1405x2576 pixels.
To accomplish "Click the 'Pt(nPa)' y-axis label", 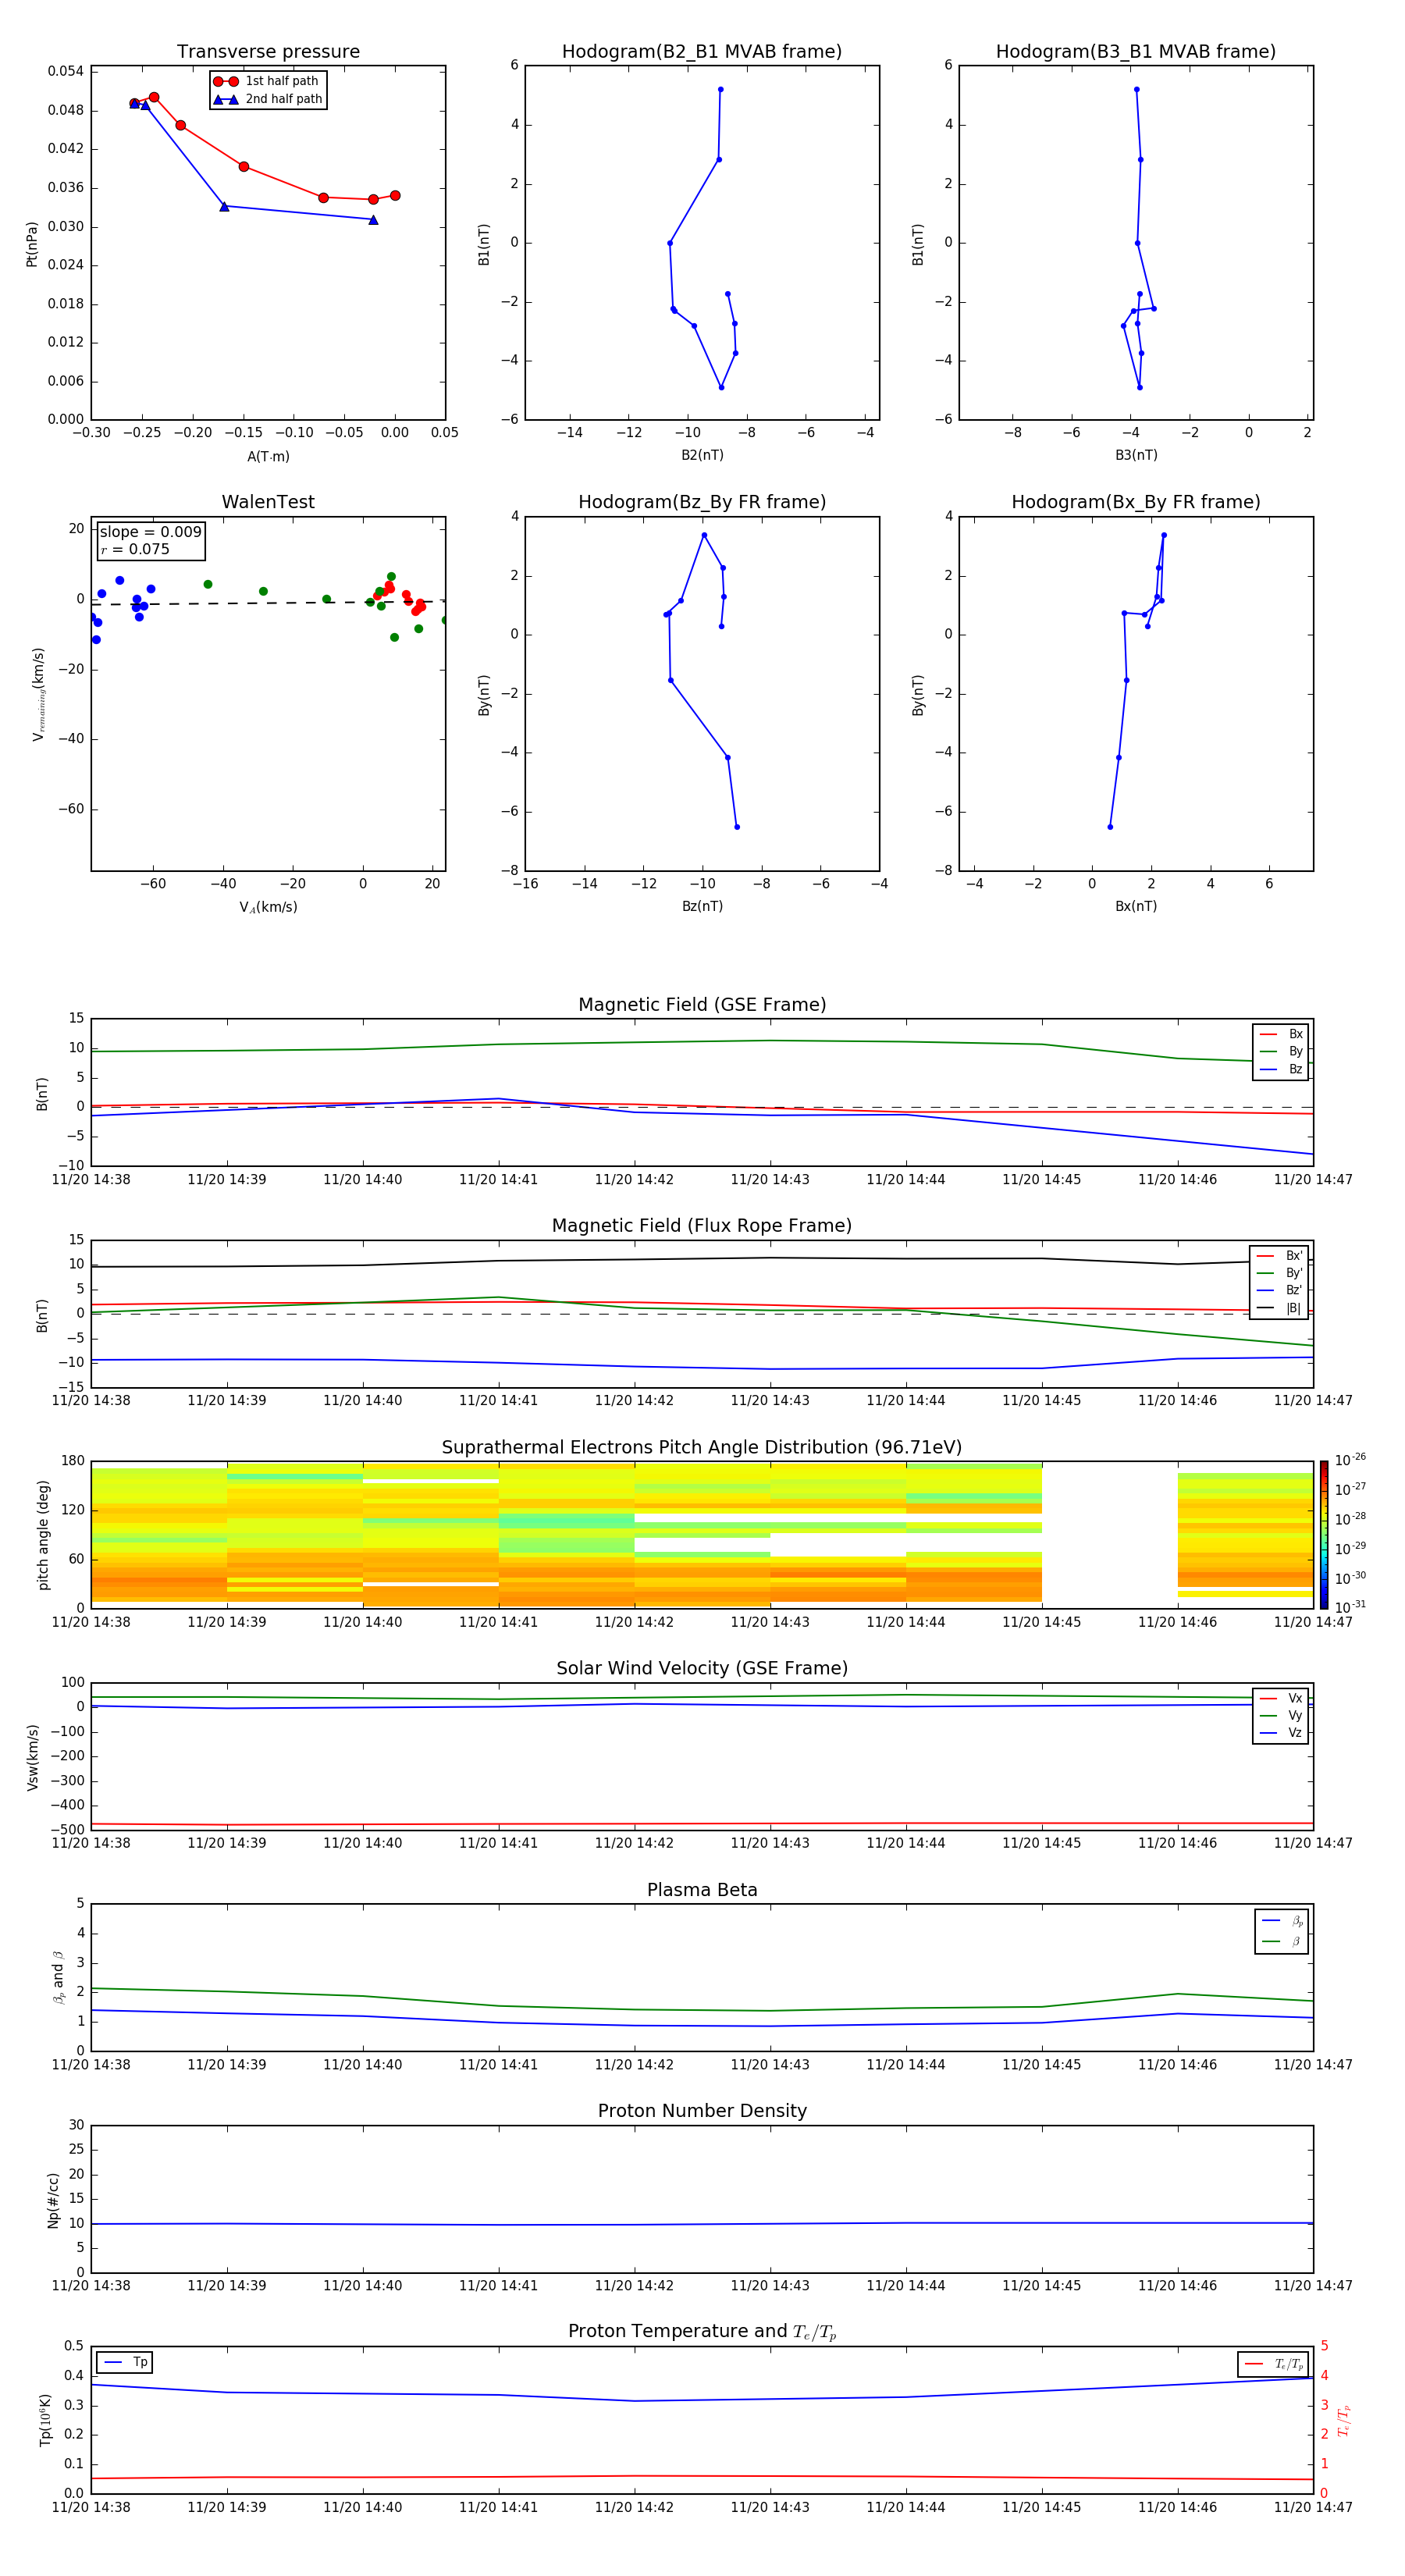I will tap(32, 244).
